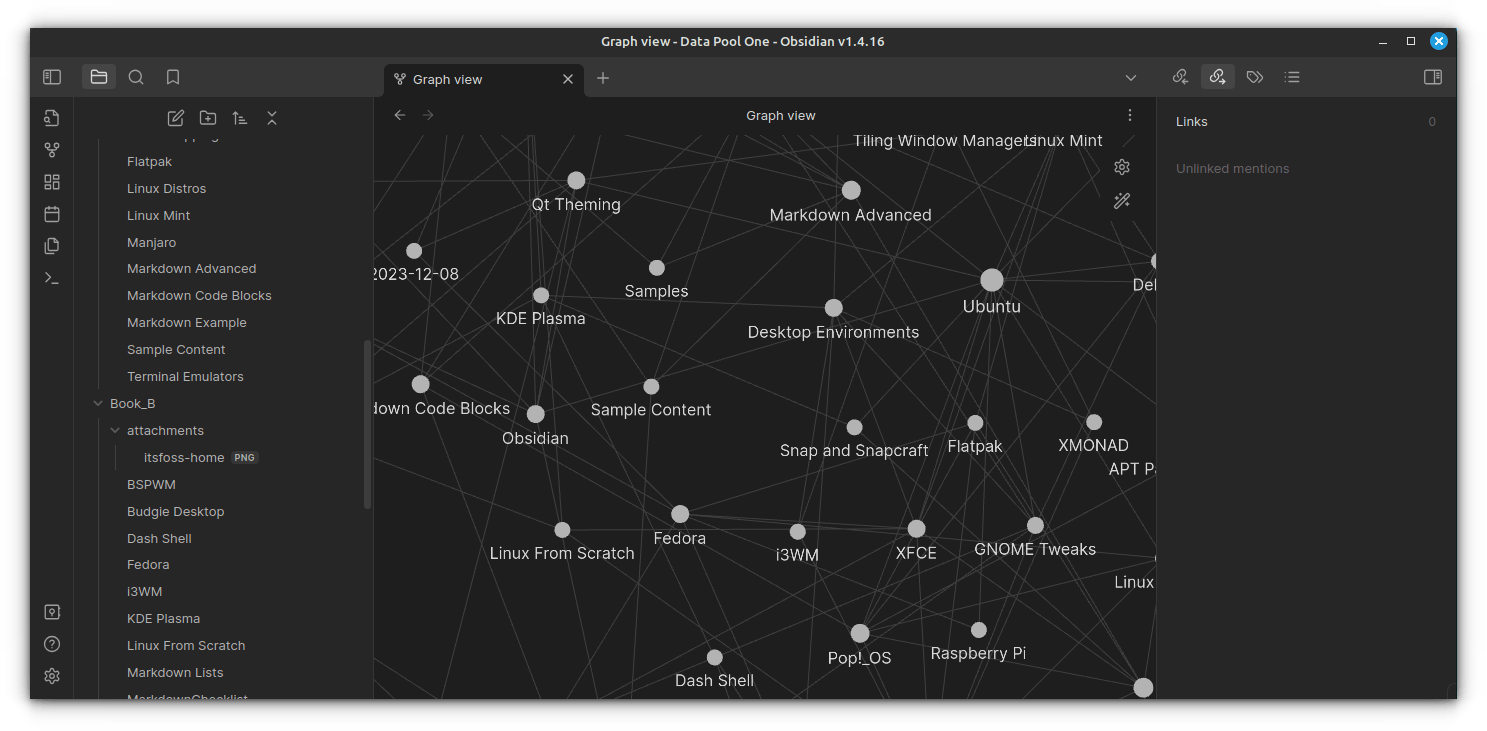
Task: Open another vault icon
Action: pyautogui.click(x=52, y=612)
